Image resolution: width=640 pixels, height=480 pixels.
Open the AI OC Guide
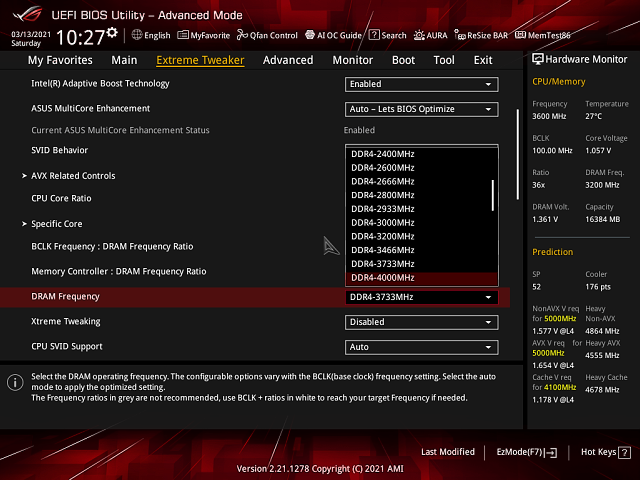tap(333, 35)
